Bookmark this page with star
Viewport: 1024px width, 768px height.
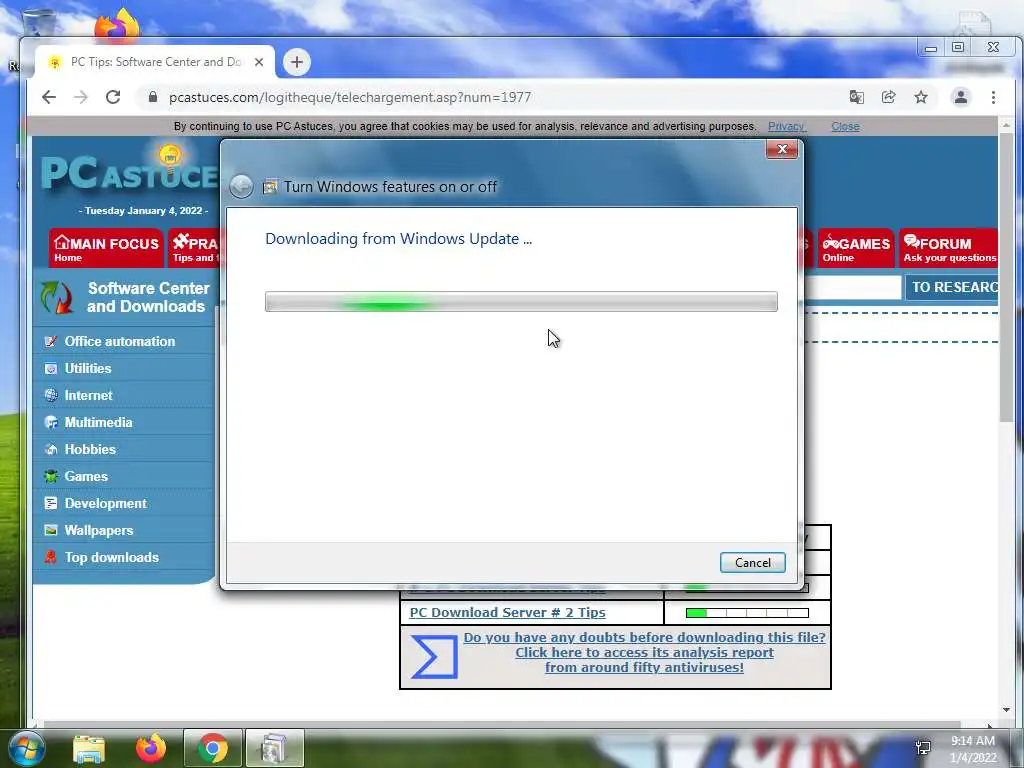[921, 97]
